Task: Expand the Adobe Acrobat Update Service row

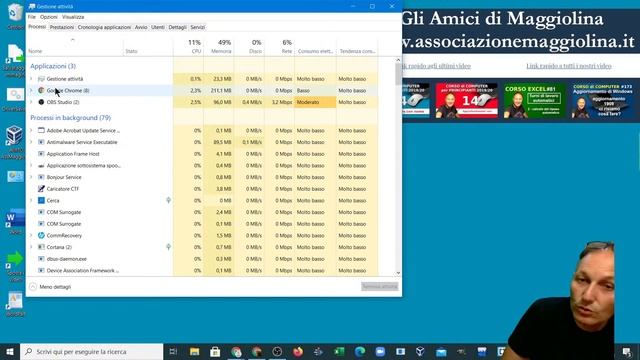Action: 31,130
